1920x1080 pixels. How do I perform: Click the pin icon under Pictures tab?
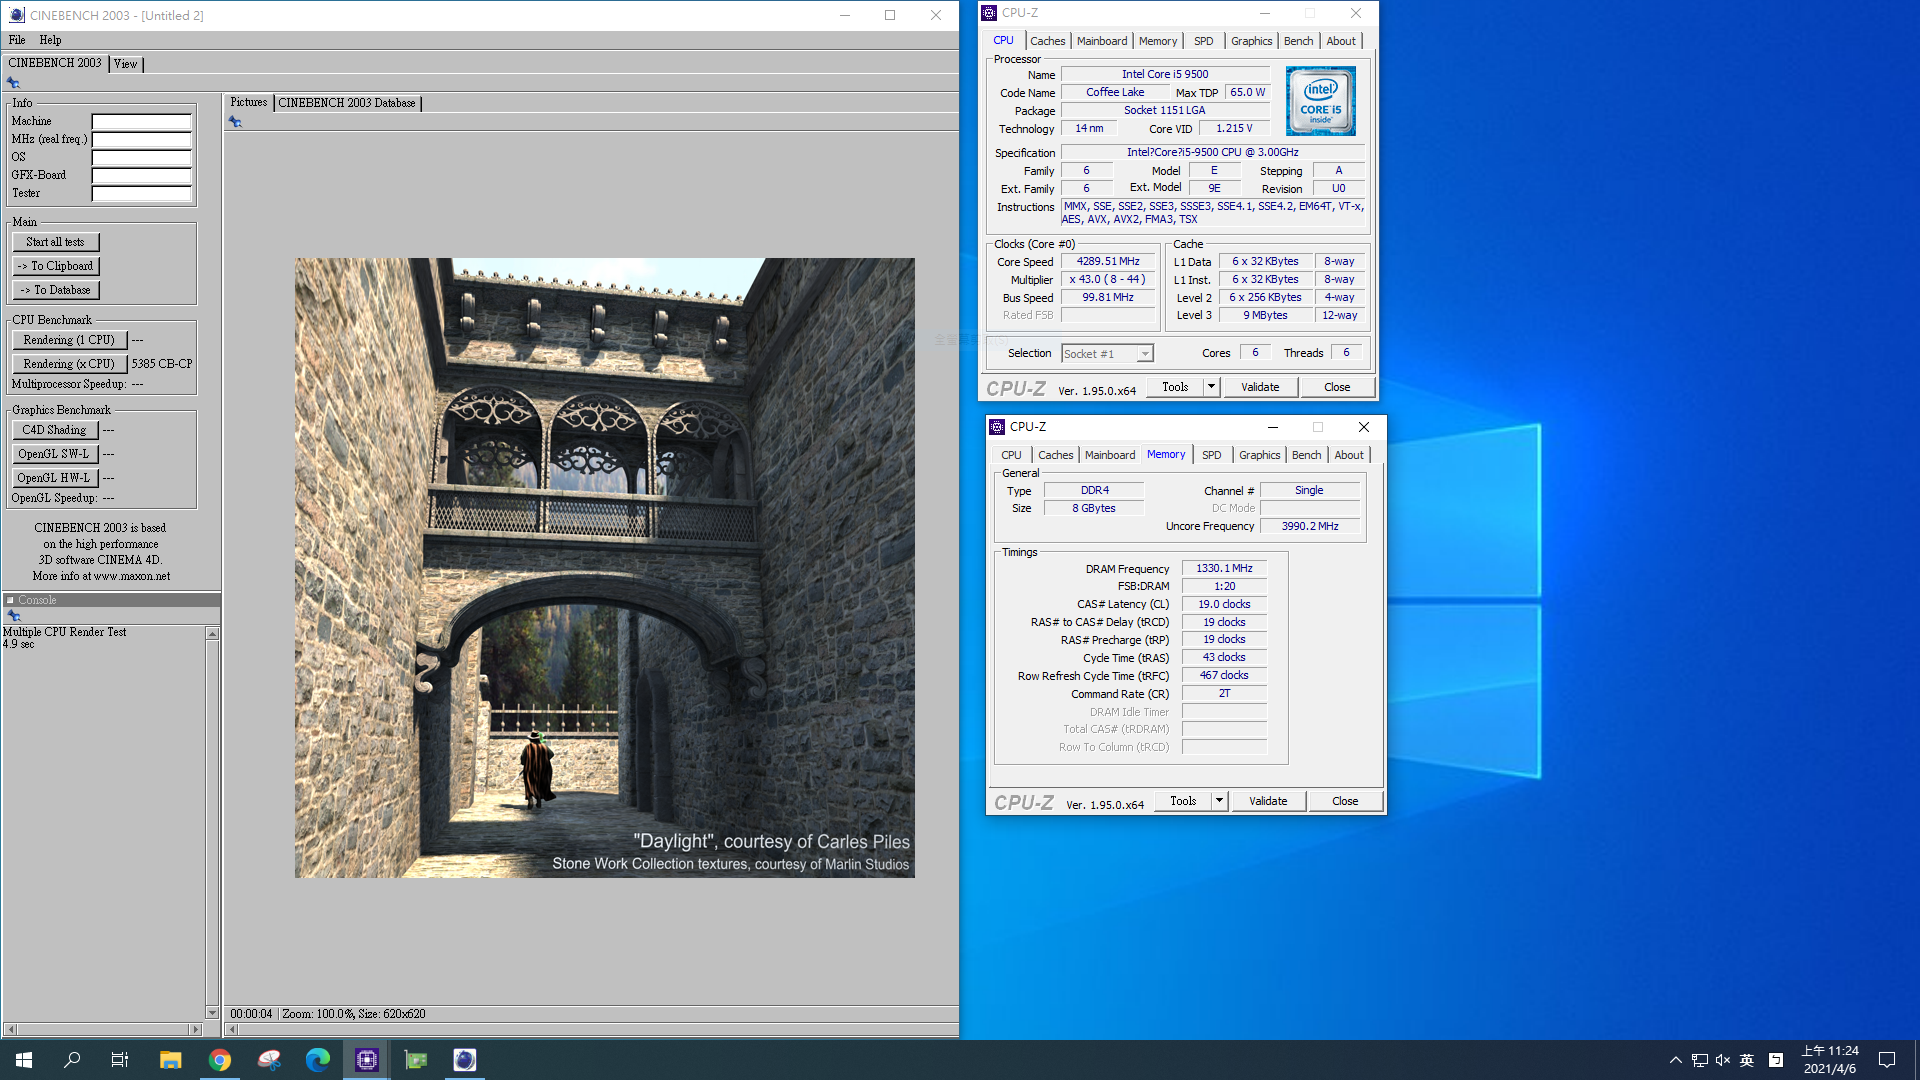click(x=235, y=122)
